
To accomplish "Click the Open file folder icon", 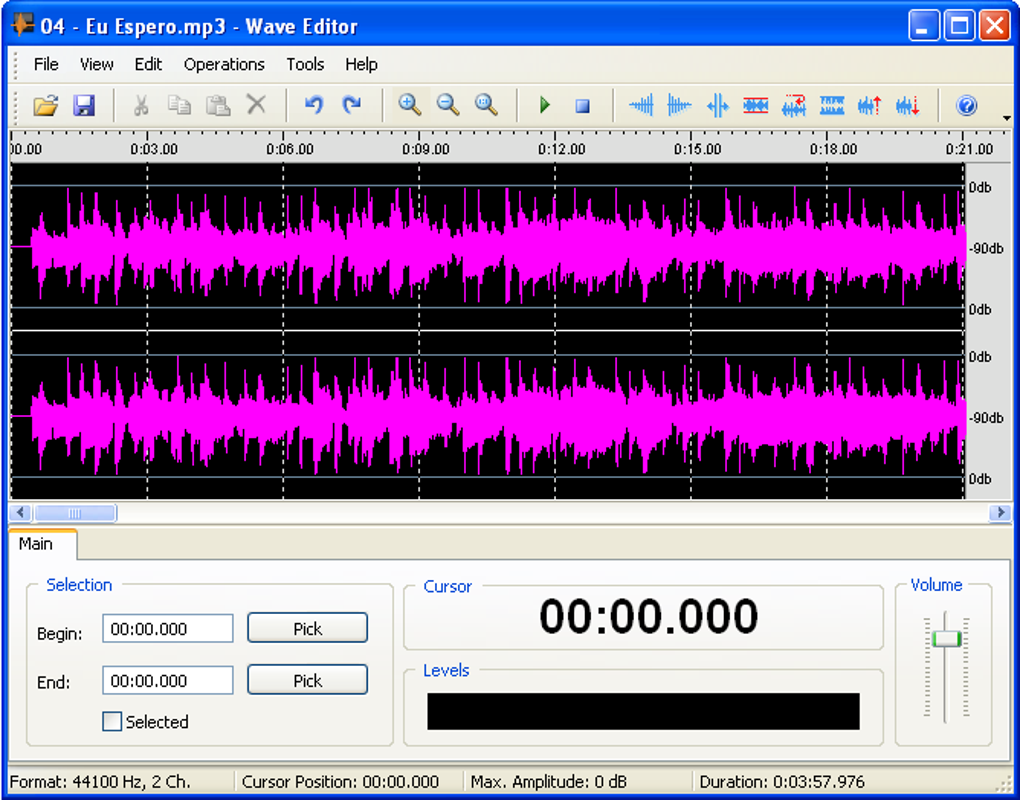I will [x=46, y=105].
